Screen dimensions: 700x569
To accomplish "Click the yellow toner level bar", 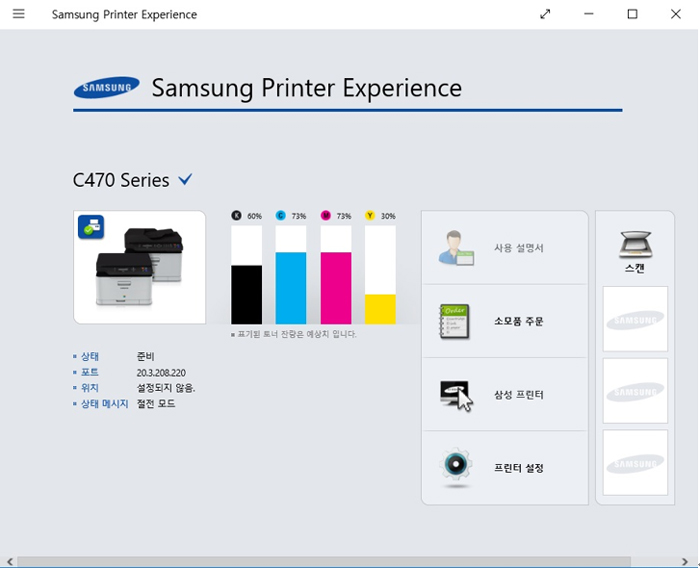I will [380, 274].
